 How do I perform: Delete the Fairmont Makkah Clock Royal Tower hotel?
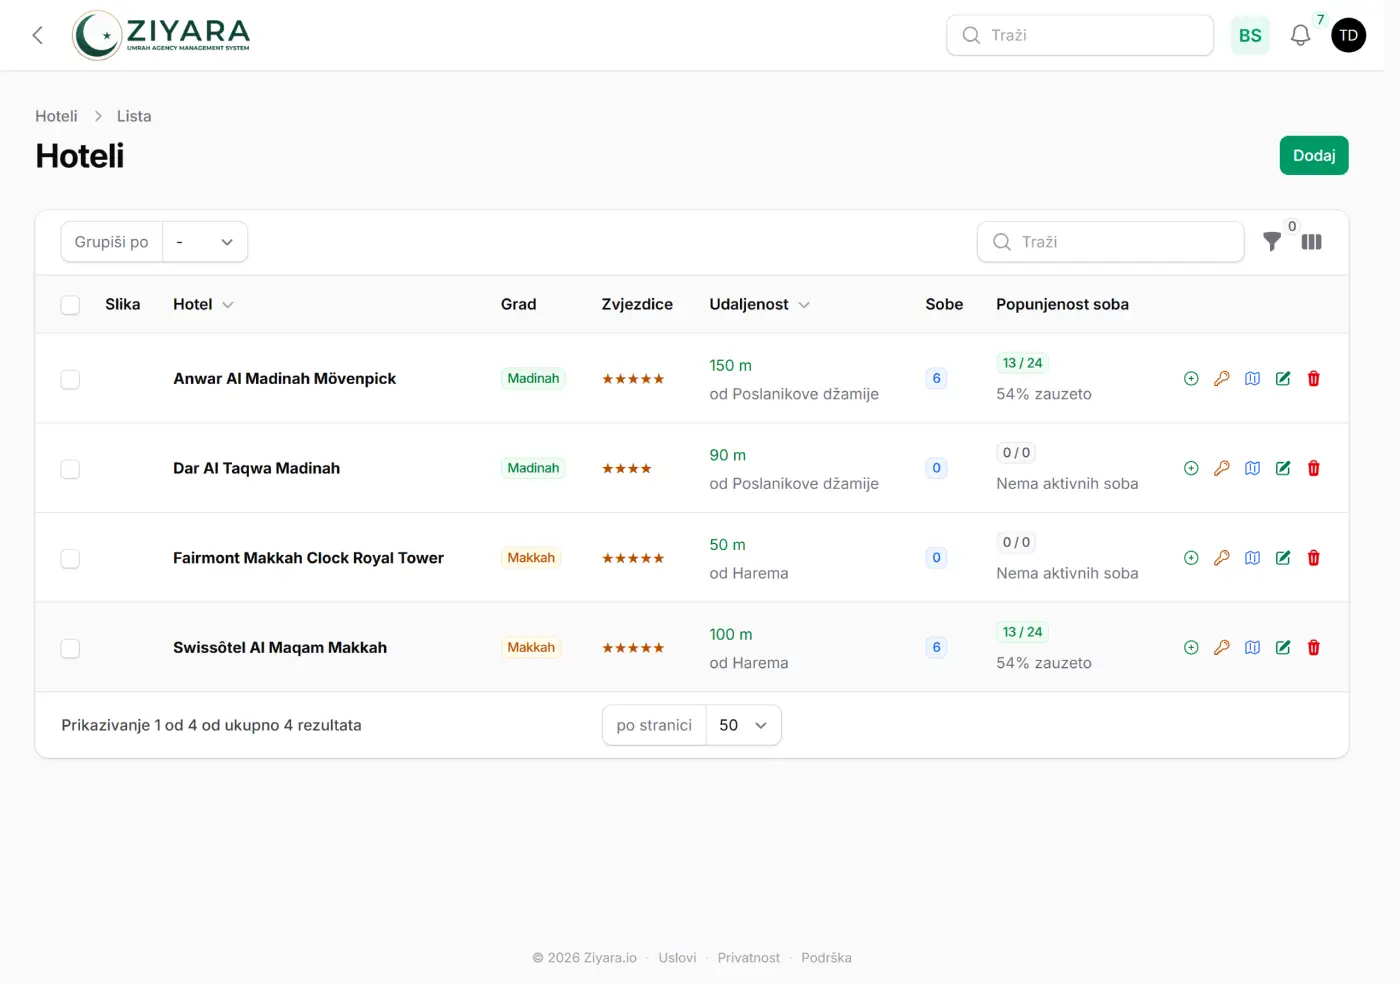pos(1314,558)
